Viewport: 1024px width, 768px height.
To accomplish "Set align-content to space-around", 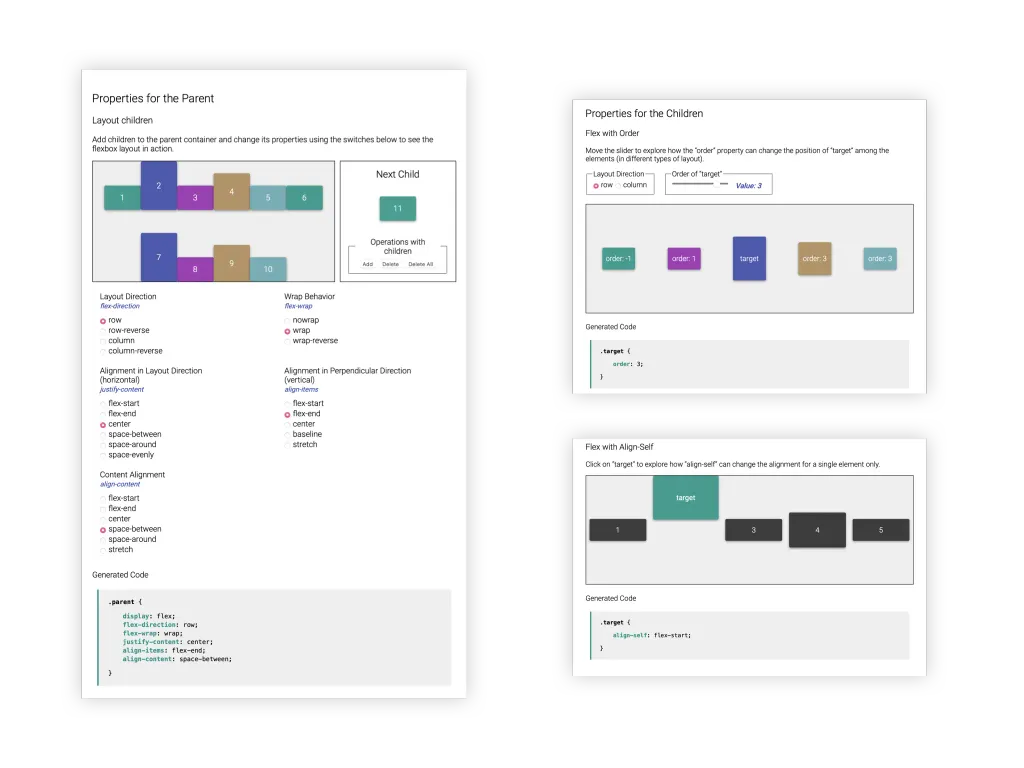I will (x=103, y=540).
